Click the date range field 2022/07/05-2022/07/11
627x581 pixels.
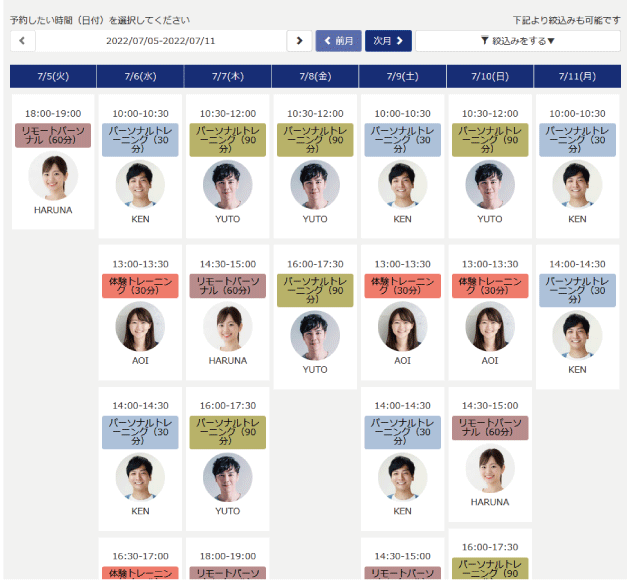coord(160,41)
